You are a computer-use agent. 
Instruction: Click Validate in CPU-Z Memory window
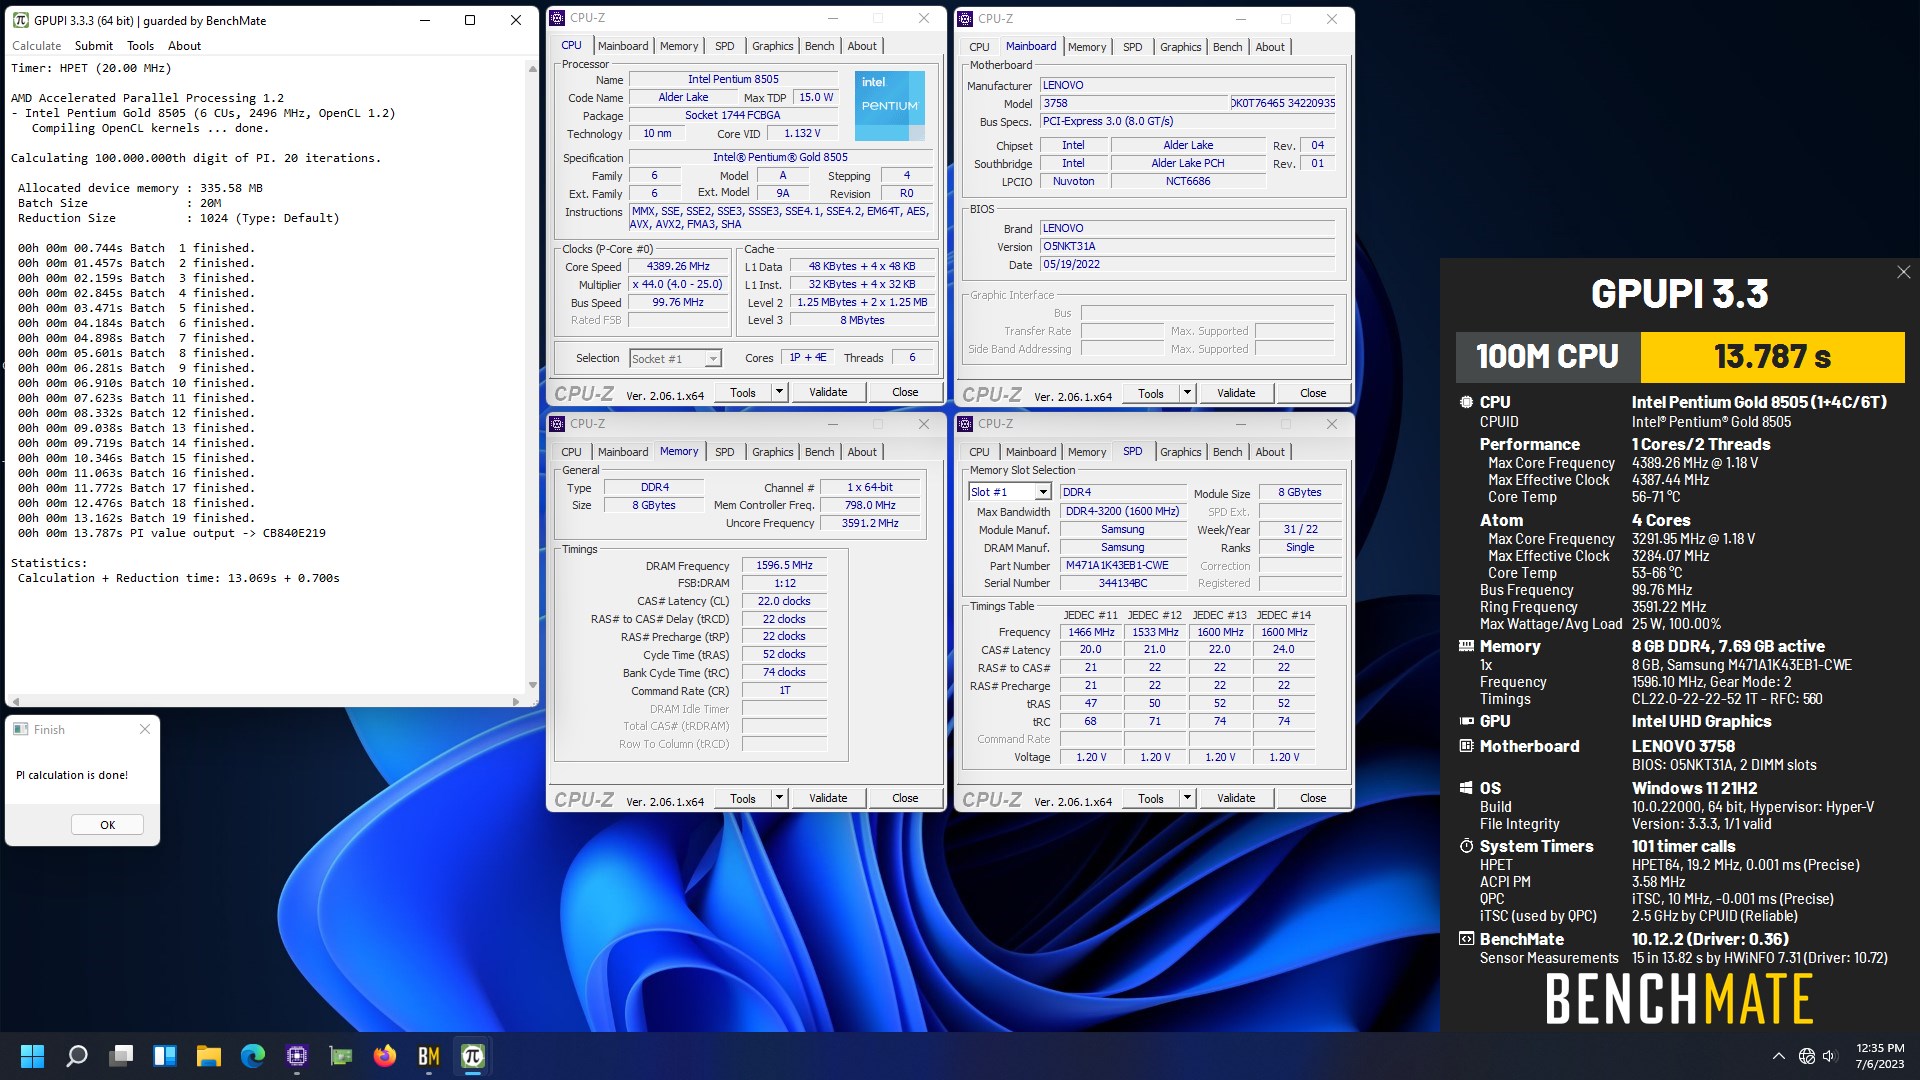coord(828,798)
